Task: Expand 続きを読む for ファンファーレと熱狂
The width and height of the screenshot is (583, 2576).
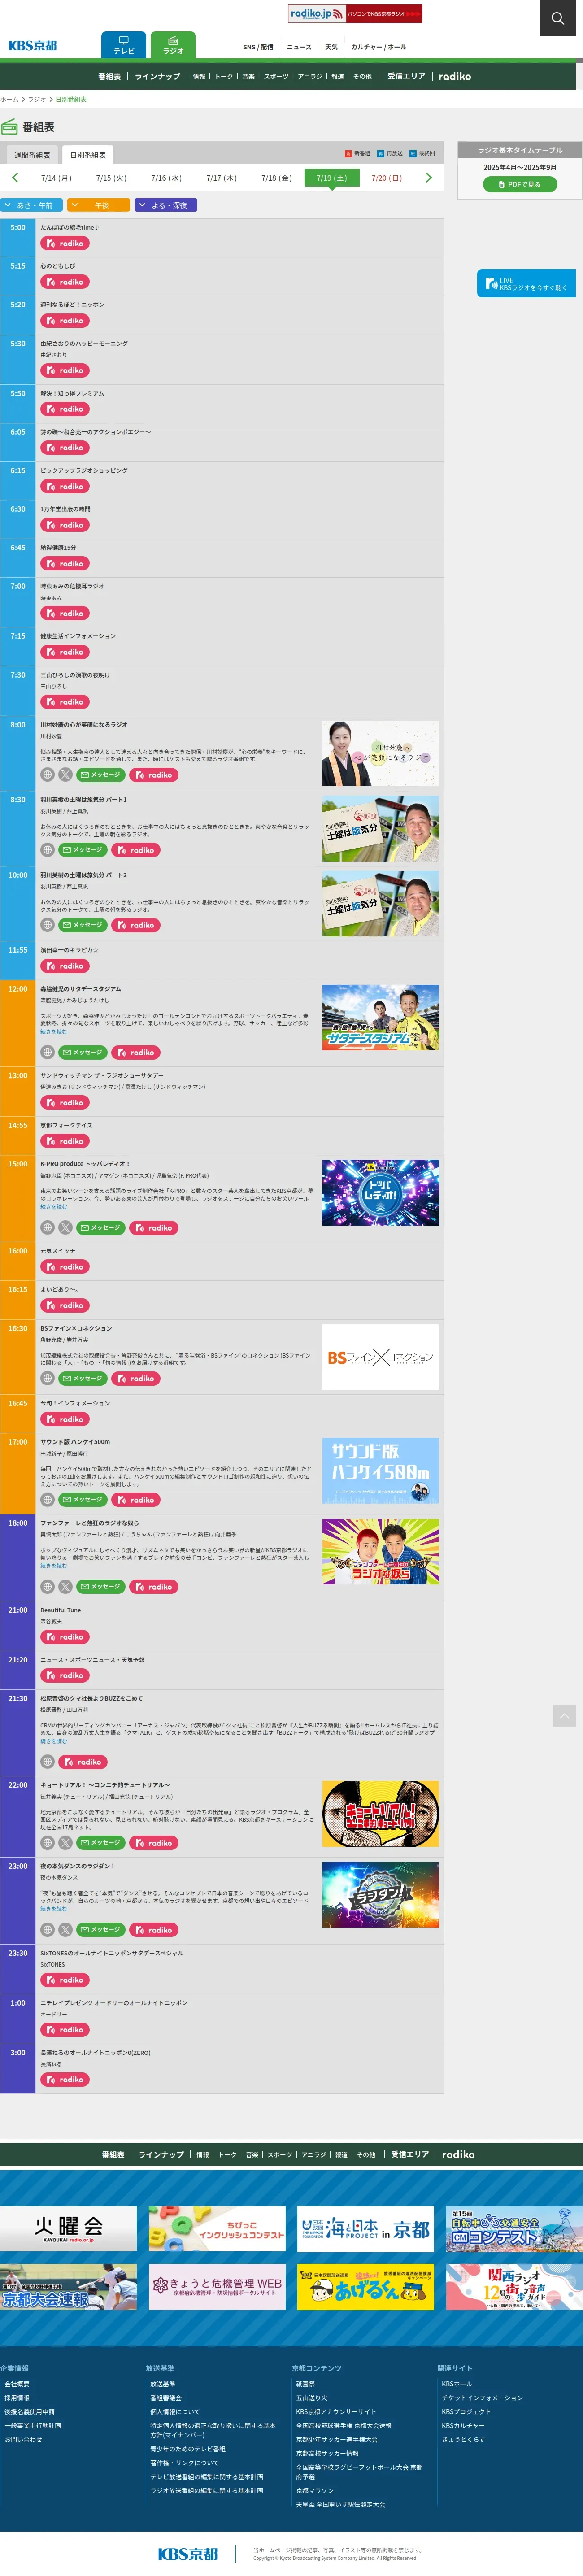Action: (53, 1566)
